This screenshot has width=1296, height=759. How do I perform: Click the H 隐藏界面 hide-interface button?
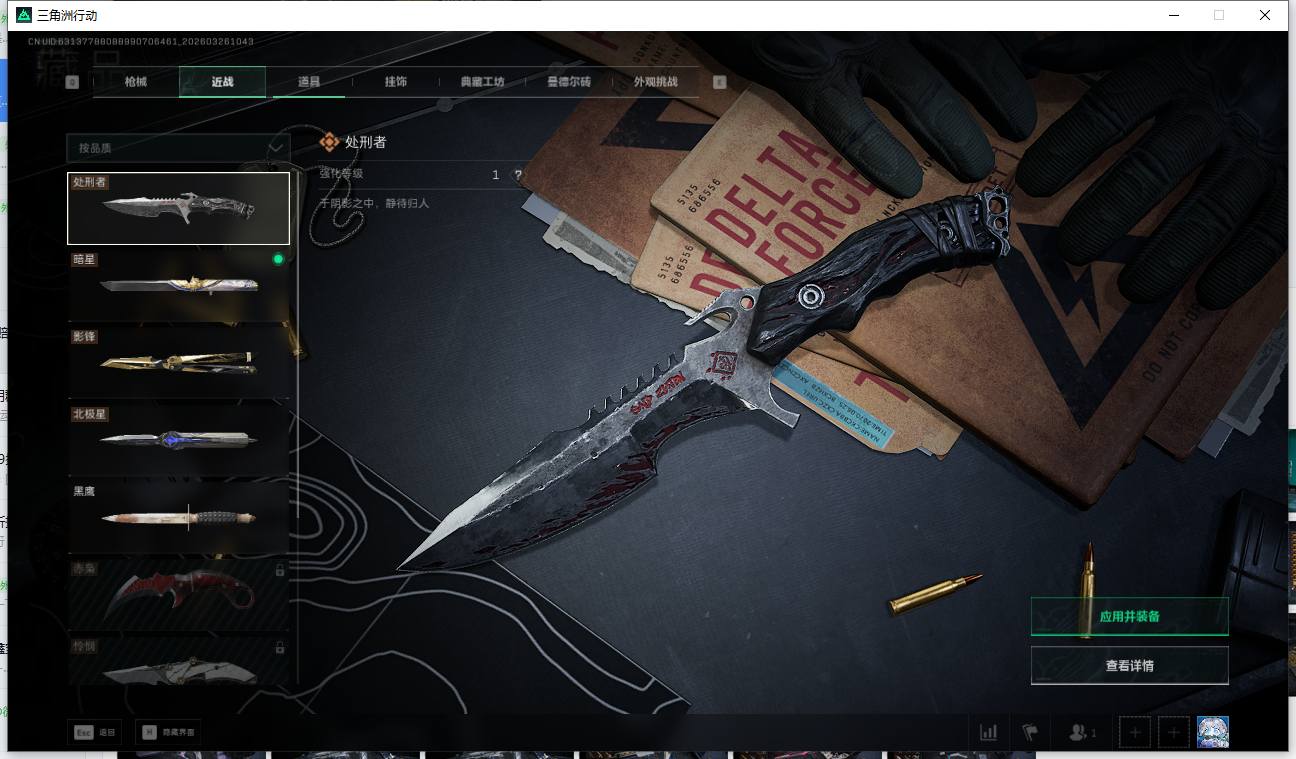pos(168,732)
